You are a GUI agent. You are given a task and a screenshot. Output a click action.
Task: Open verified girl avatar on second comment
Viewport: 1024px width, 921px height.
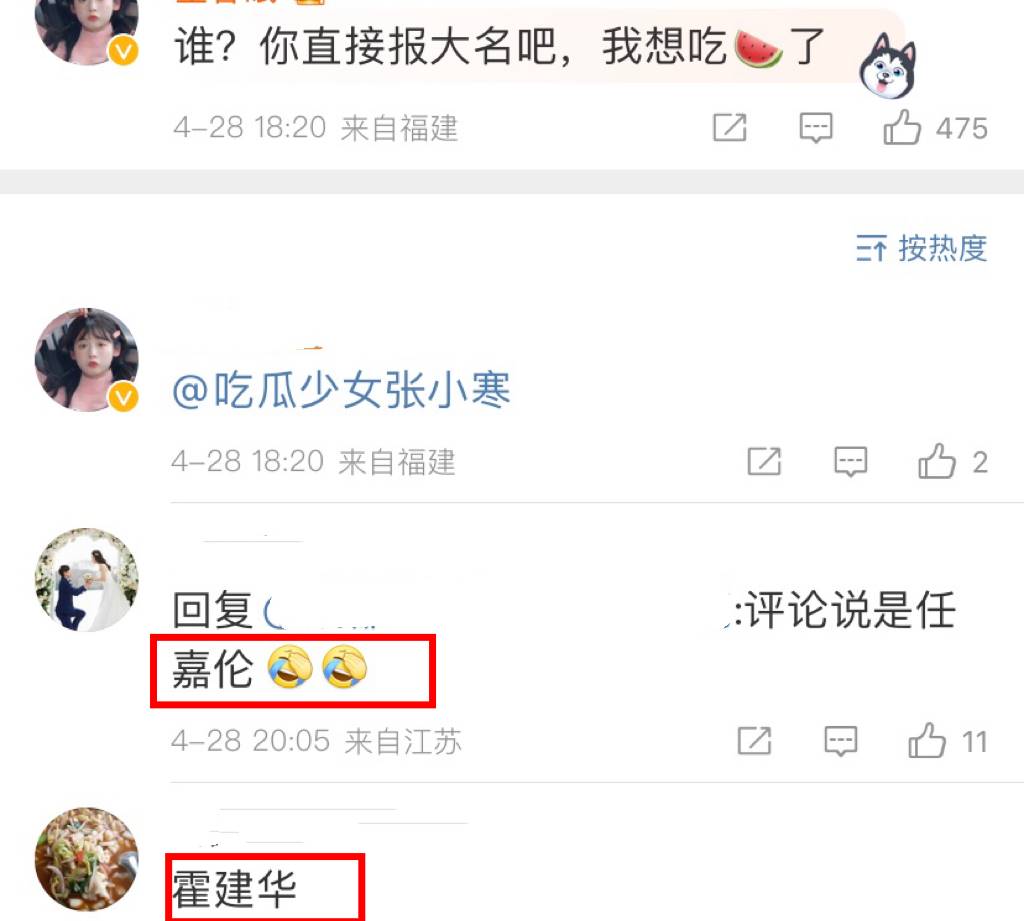(87, 360)
